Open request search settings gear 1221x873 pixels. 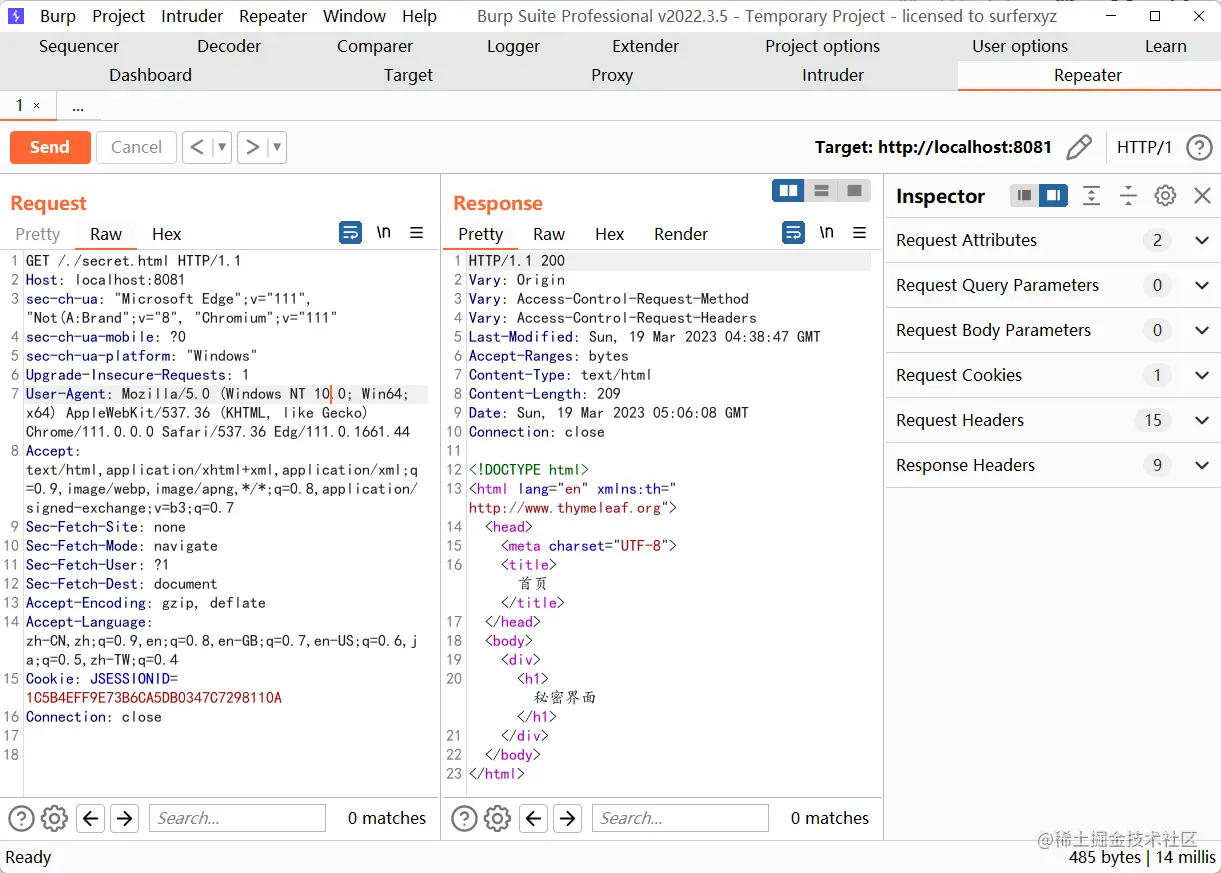click(54, 818)
